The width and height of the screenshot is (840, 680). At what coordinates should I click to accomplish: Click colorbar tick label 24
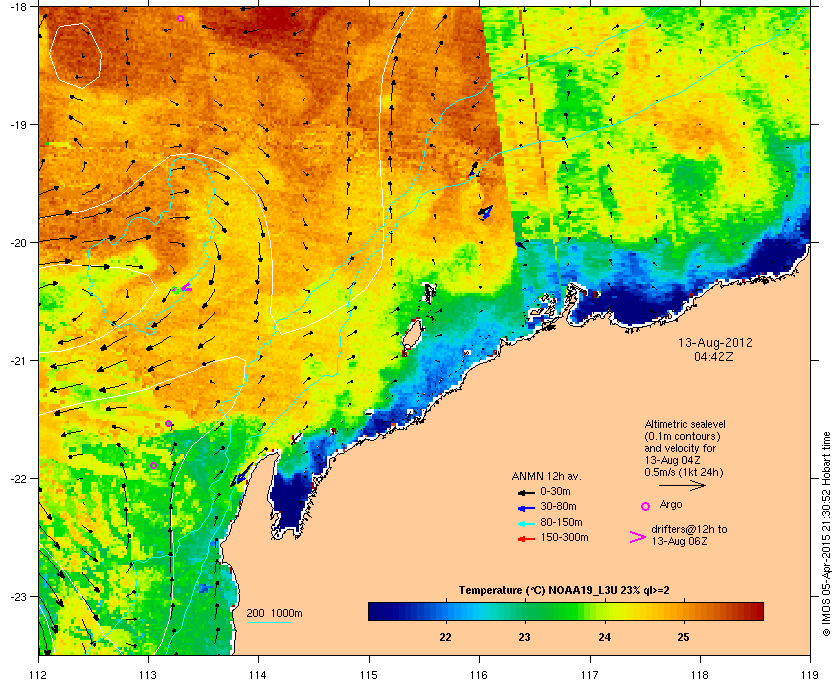point(604,637)
